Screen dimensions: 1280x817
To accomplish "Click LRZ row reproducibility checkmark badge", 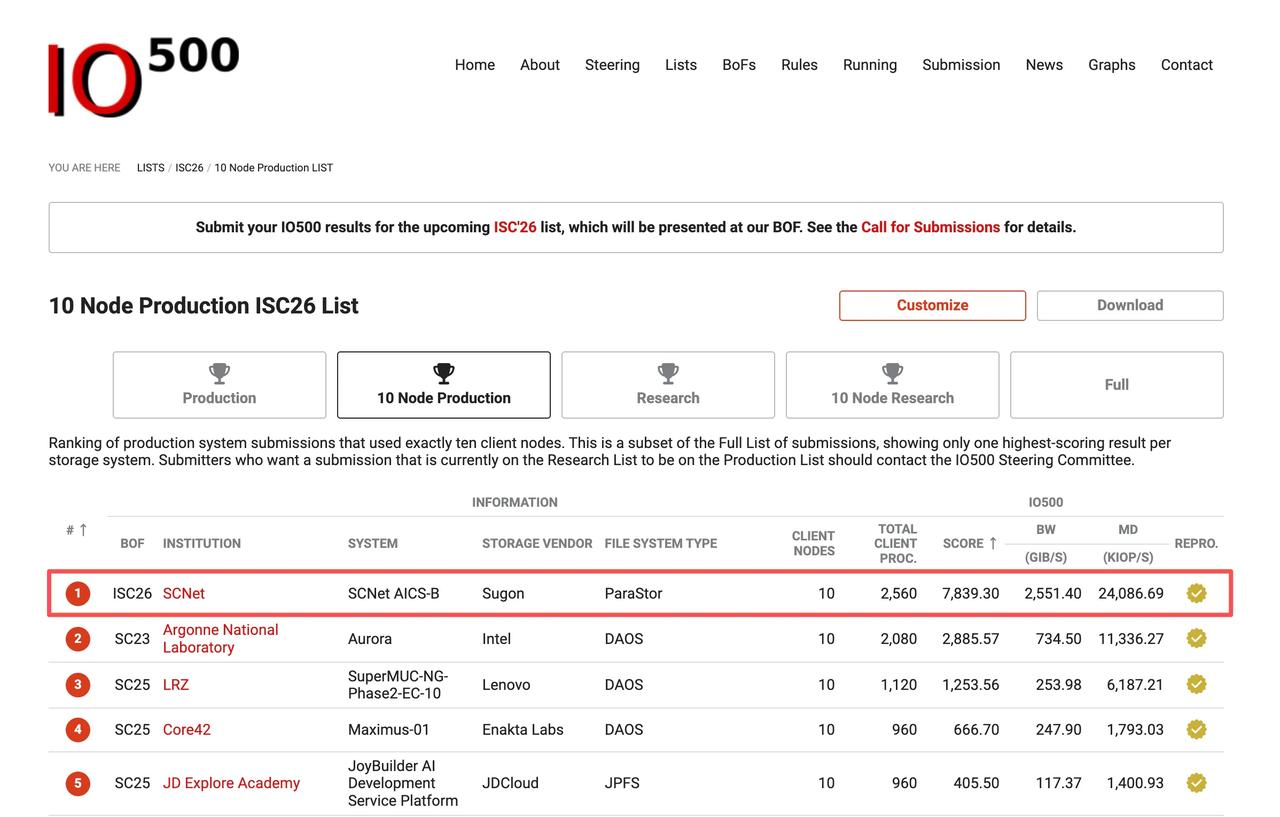I will click(1196, 684).
